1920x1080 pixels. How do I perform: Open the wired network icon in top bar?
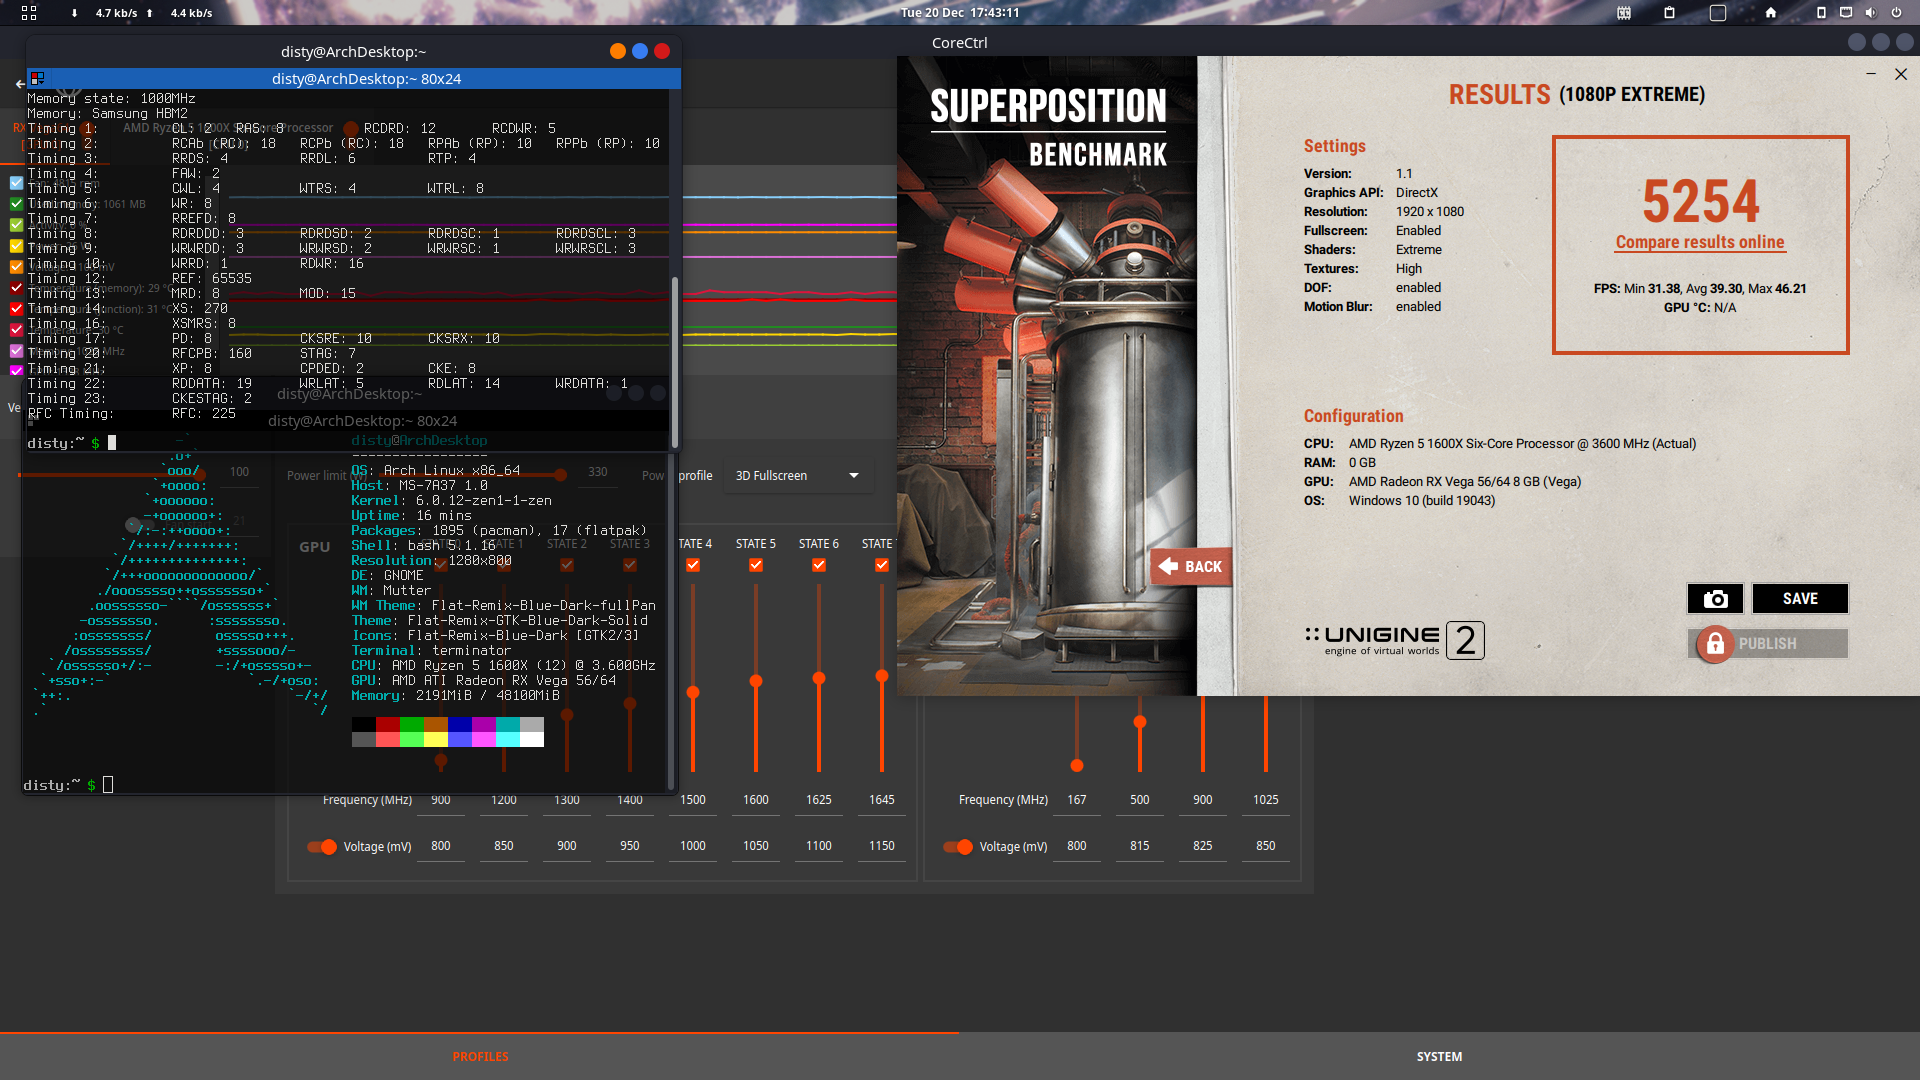[1846, 13]
